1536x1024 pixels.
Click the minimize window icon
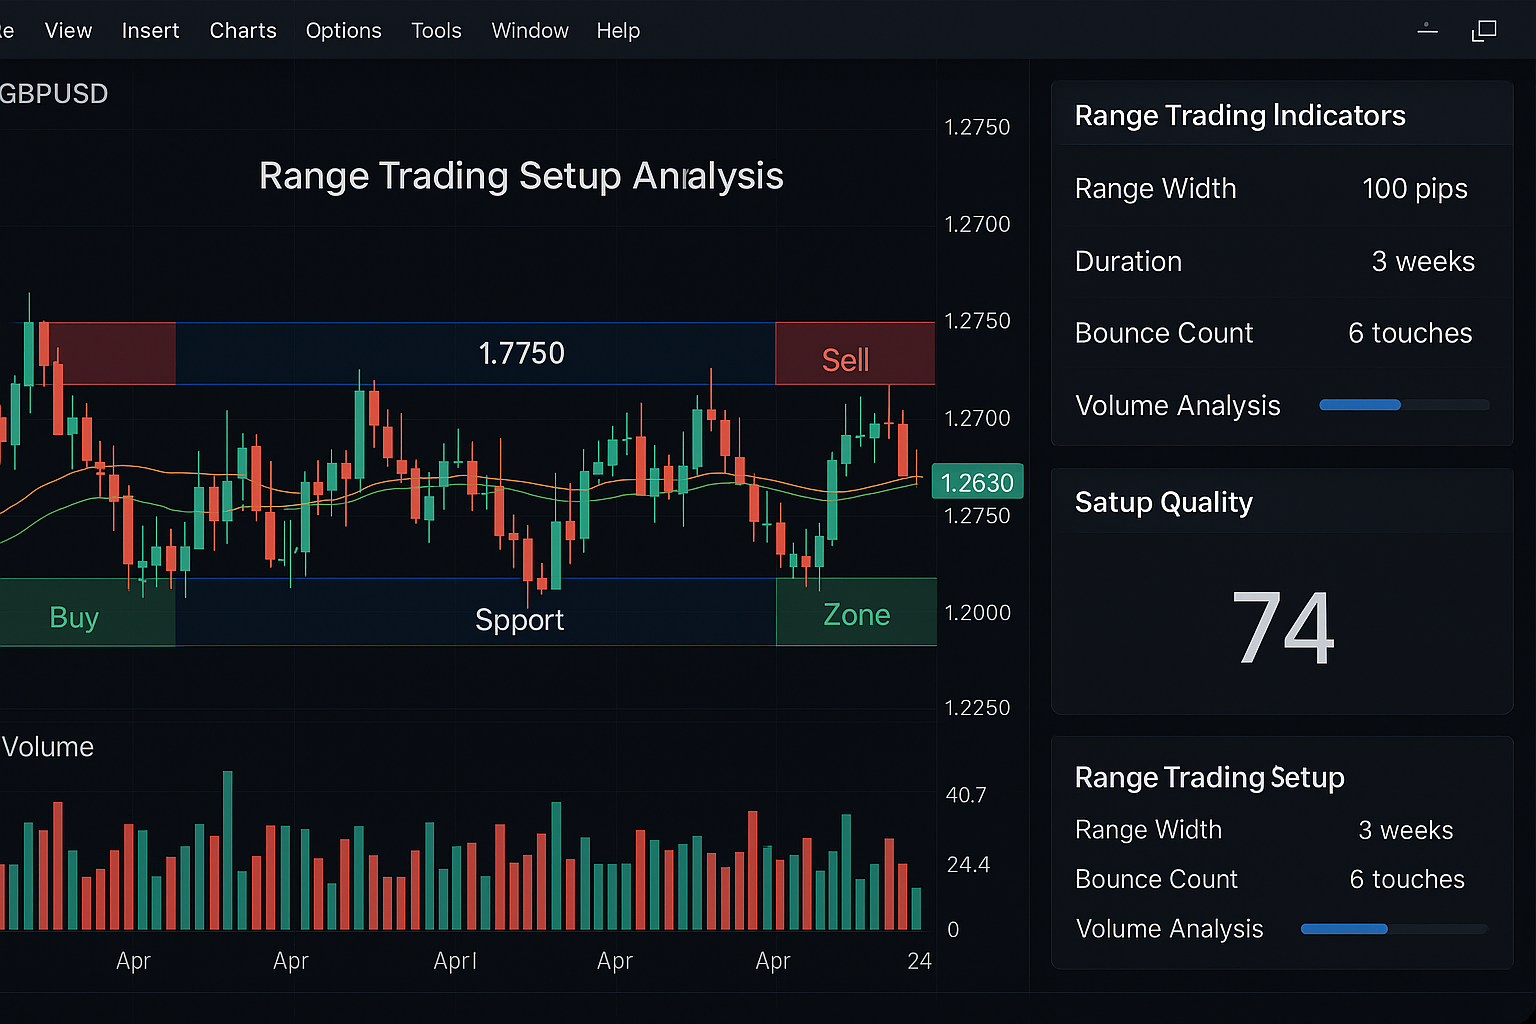tap(1427, 31)
